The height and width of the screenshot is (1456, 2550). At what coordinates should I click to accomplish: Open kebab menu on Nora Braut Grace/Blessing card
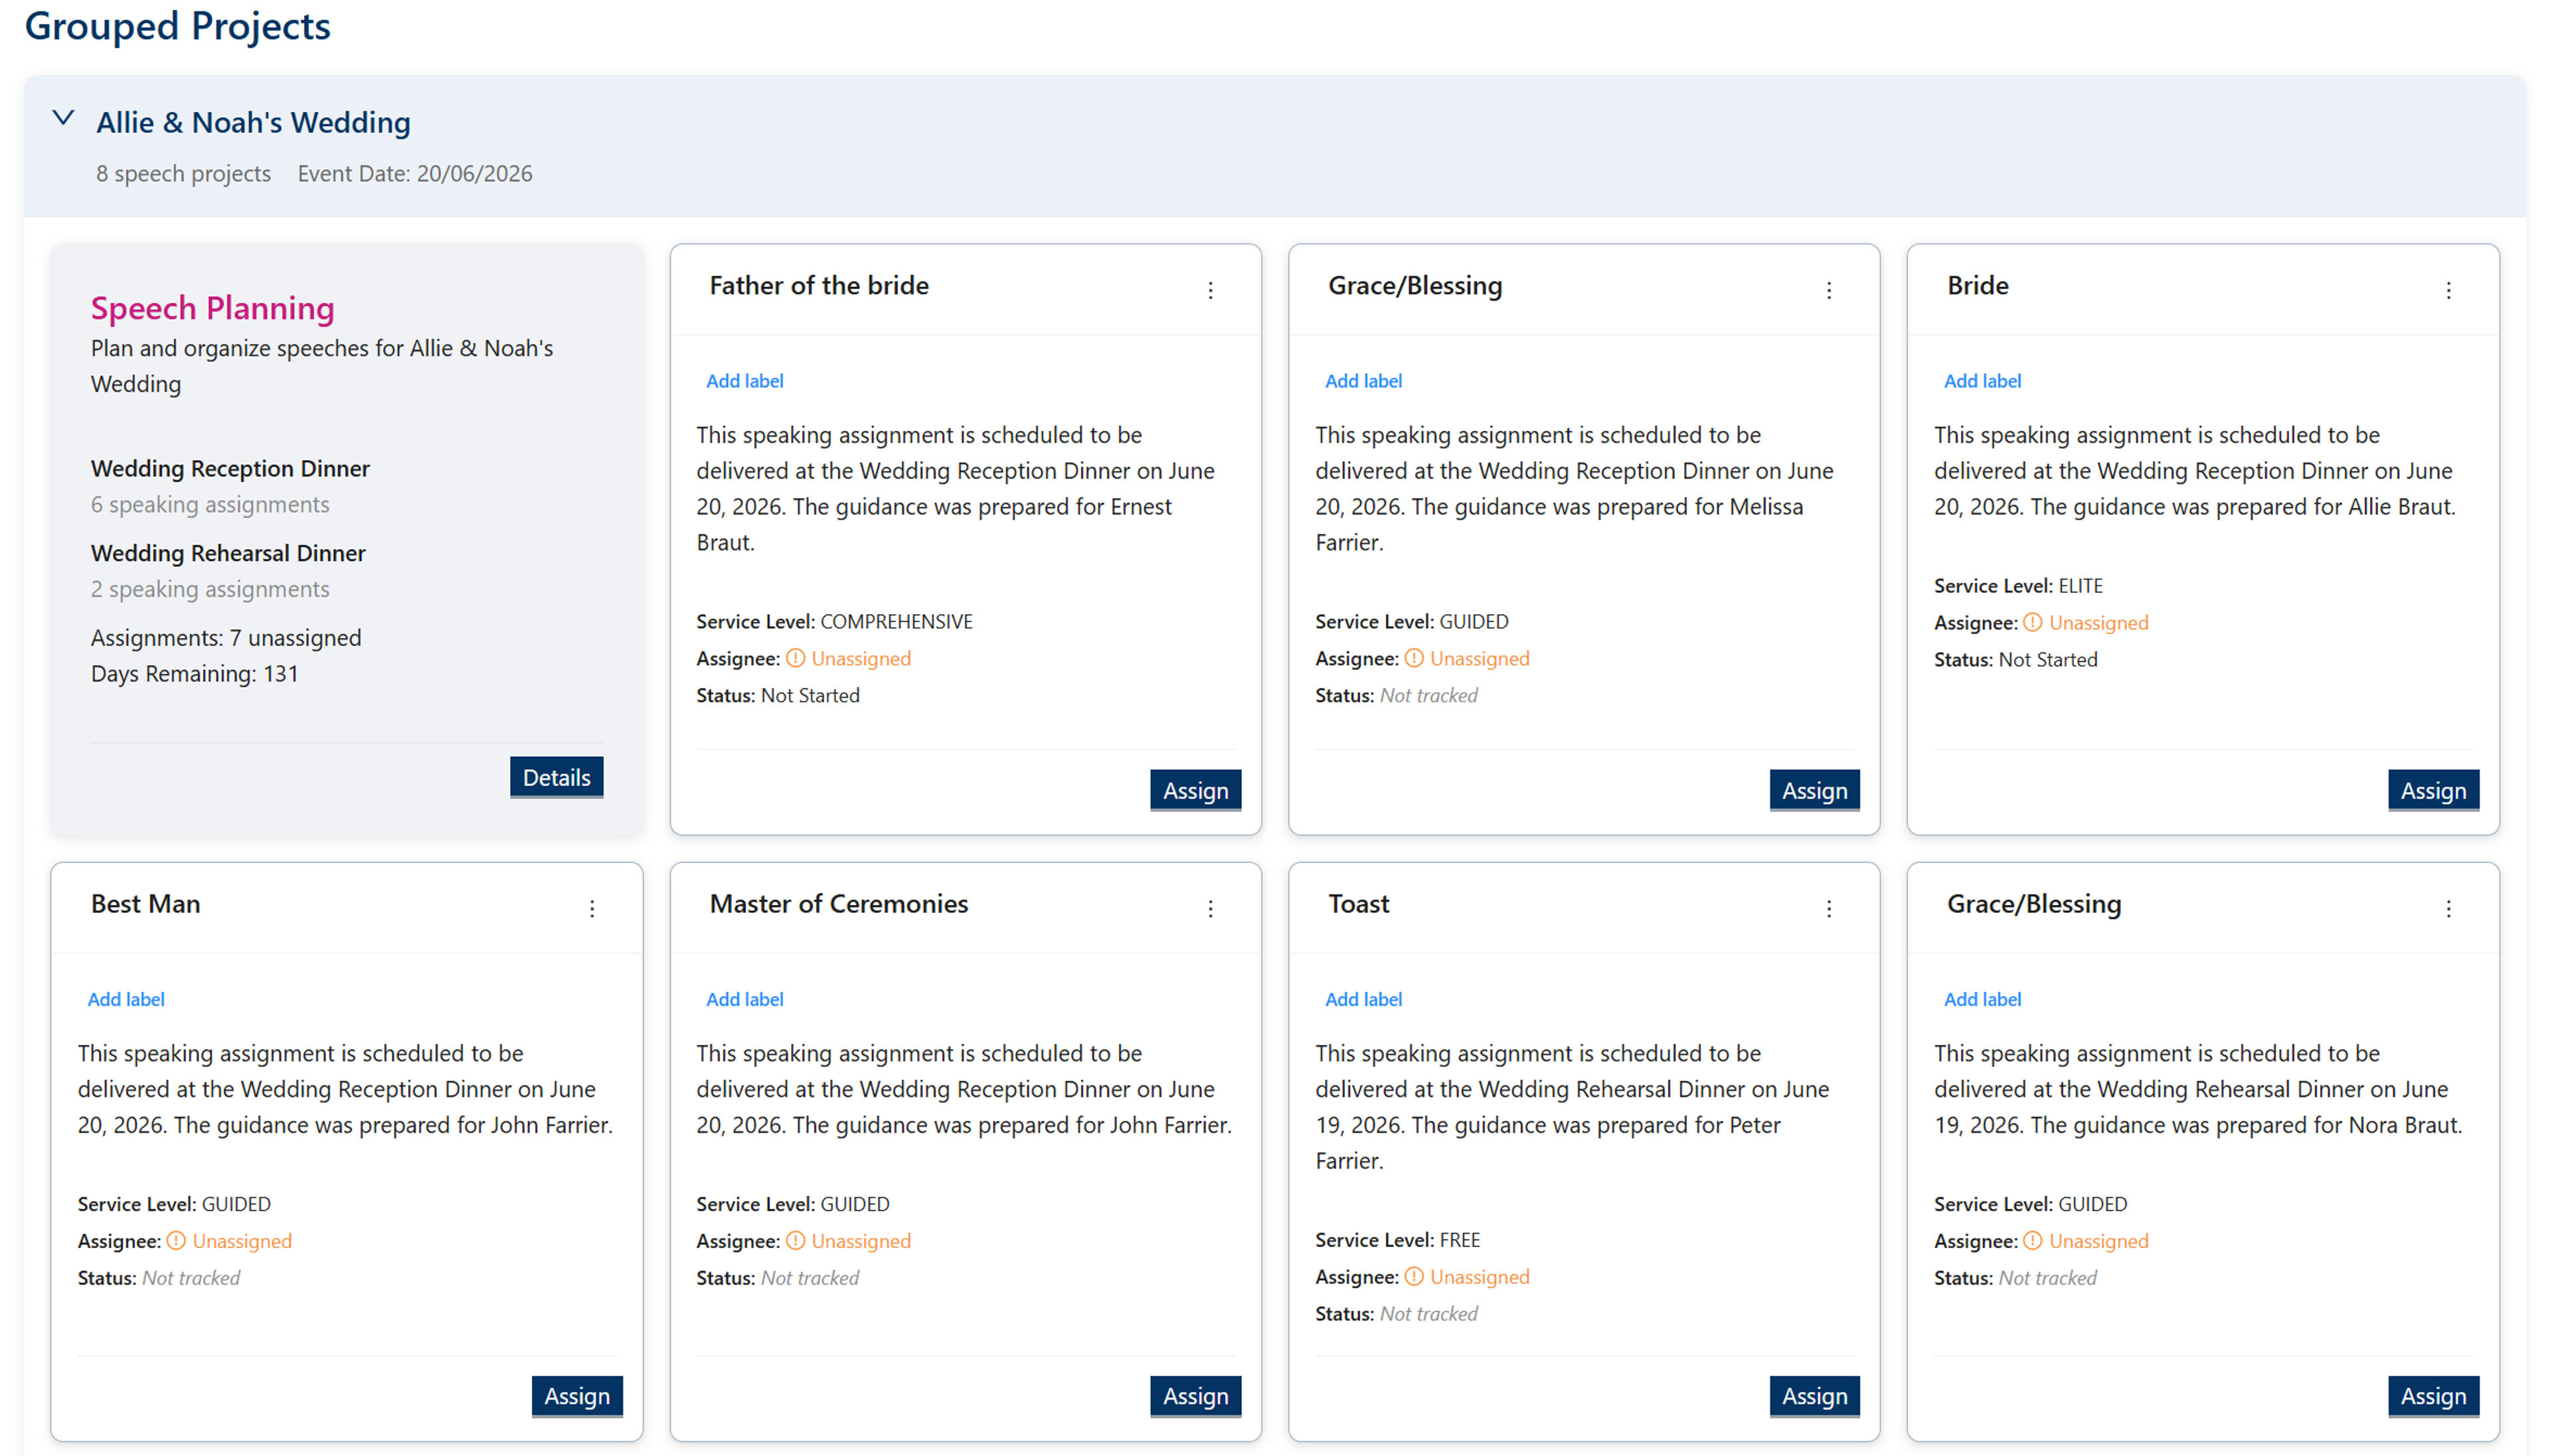click(x=2447, y=908)
